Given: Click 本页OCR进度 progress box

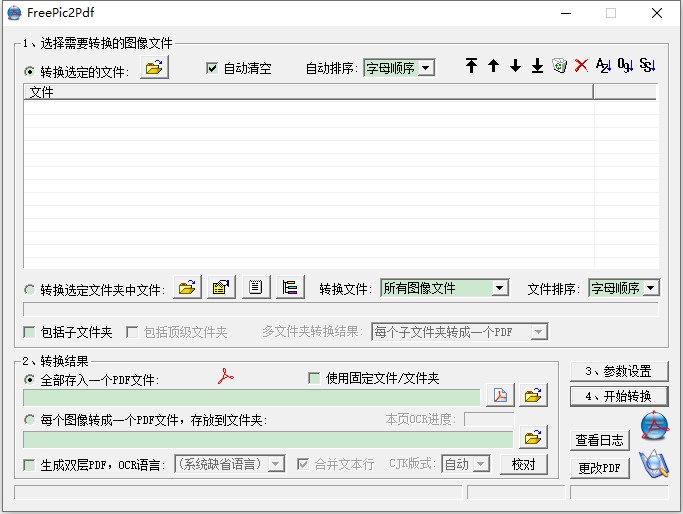Looking at the screenshot, I should click(x=489, y=419).
